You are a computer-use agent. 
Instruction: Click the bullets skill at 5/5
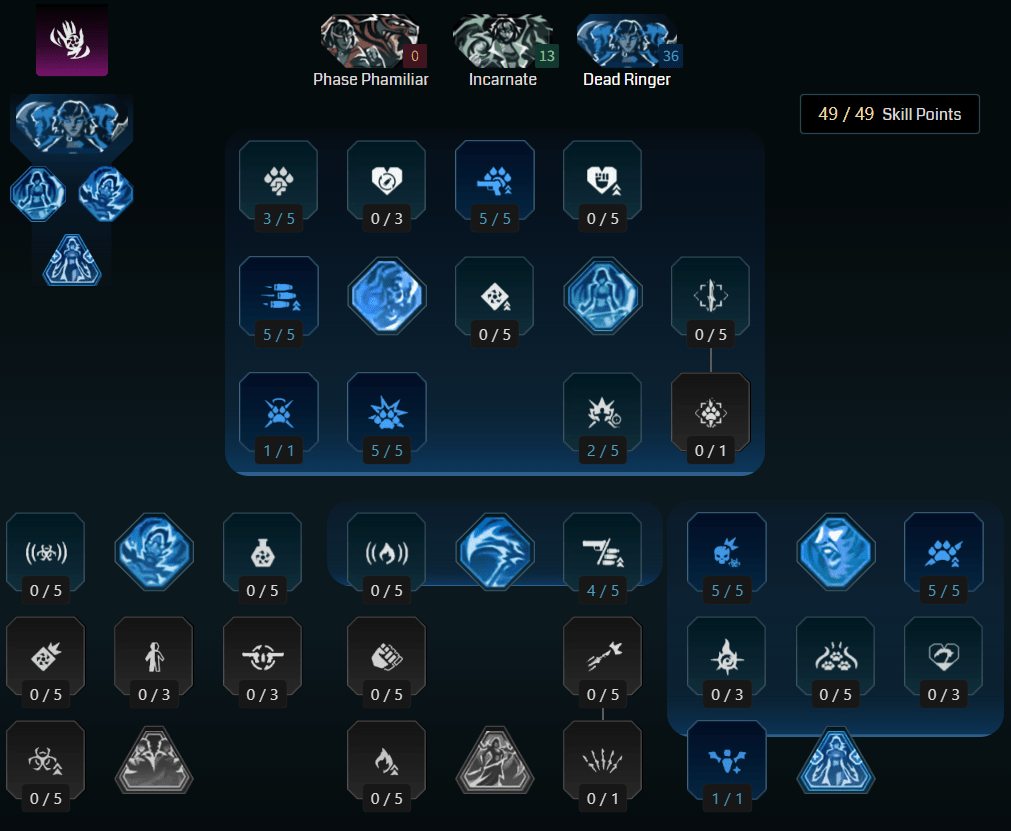(x=279, y=302)
